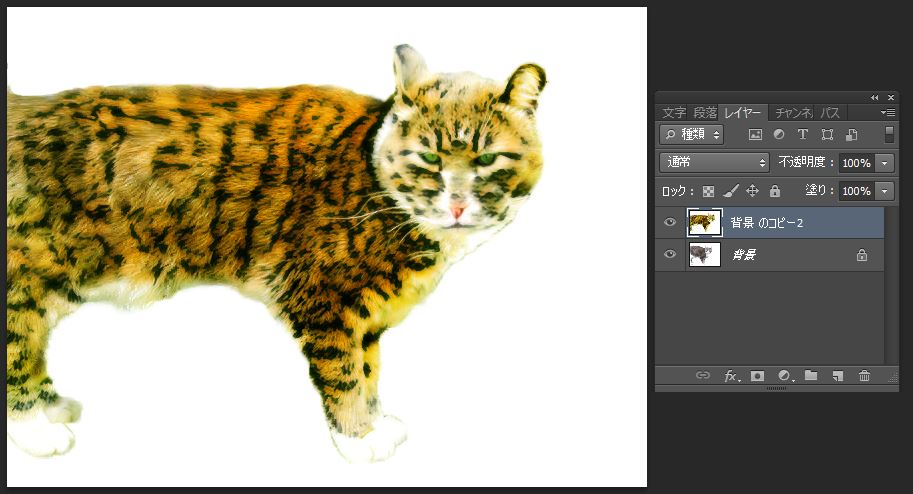Open the 通常 blend mode dropdown
Viewport: 913px width, 494px height.
(x=714, y=162)
